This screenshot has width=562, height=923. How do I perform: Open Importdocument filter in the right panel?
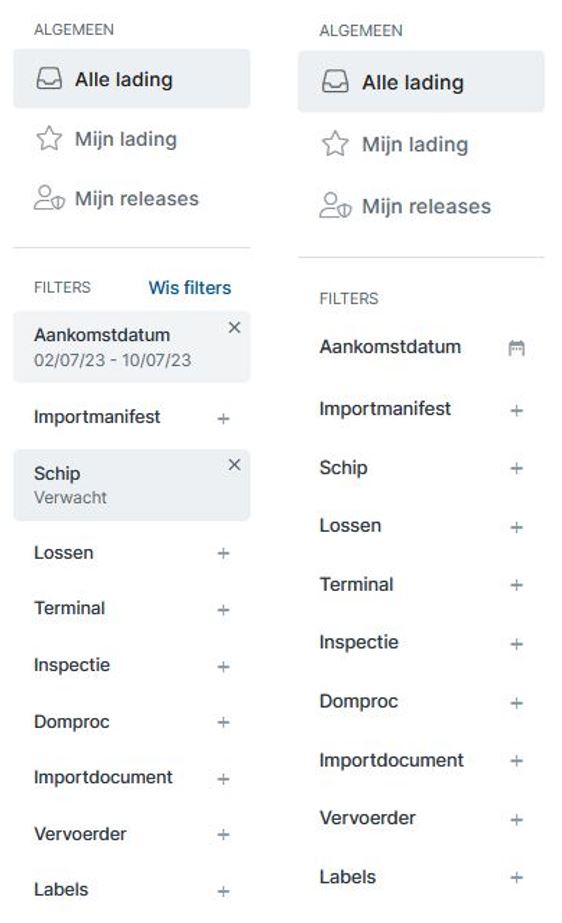(x=516, y=761)
